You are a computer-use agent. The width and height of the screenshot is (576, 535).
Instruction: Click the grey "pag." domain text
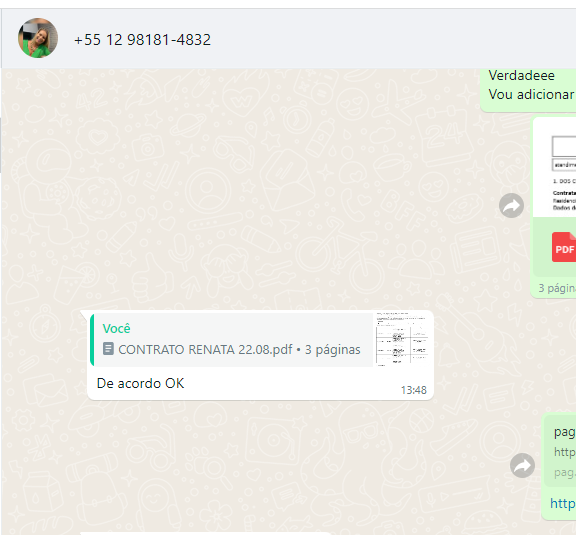(565, 472)
